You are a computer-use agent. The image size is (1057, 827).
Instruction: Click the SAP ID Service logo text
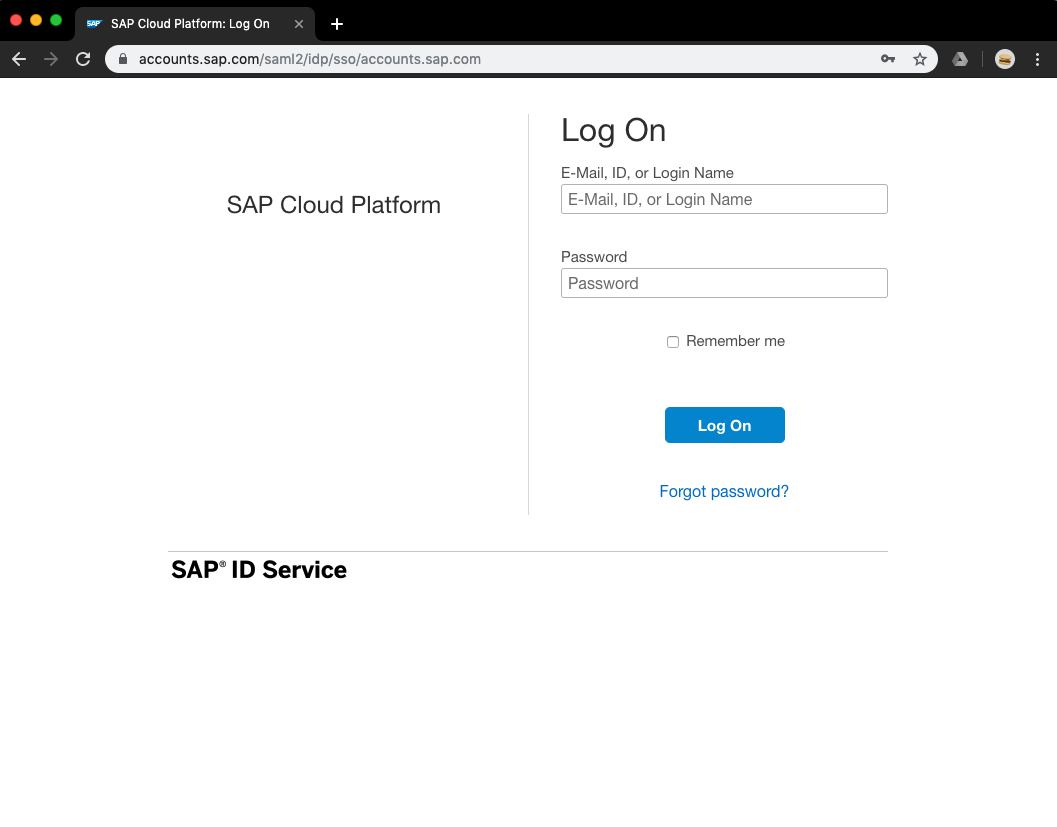(x=259, y=570)
